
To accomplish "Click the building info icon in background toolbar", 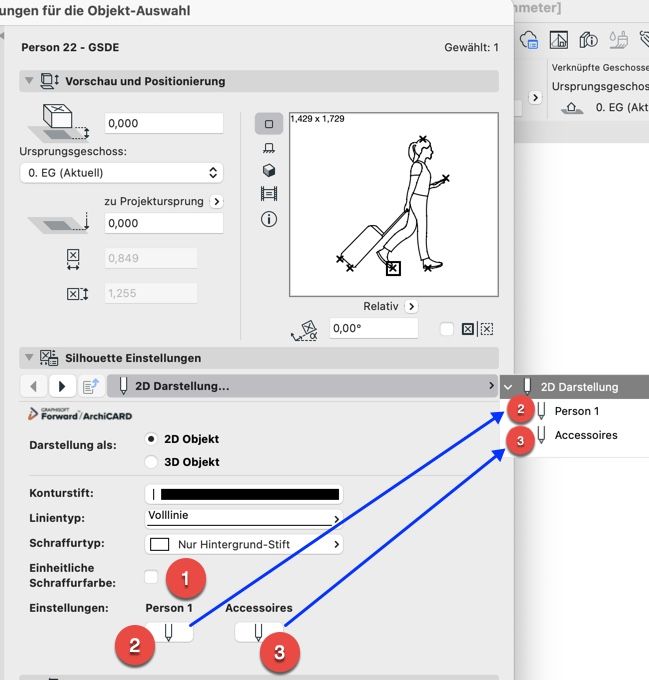I will 588,40.
